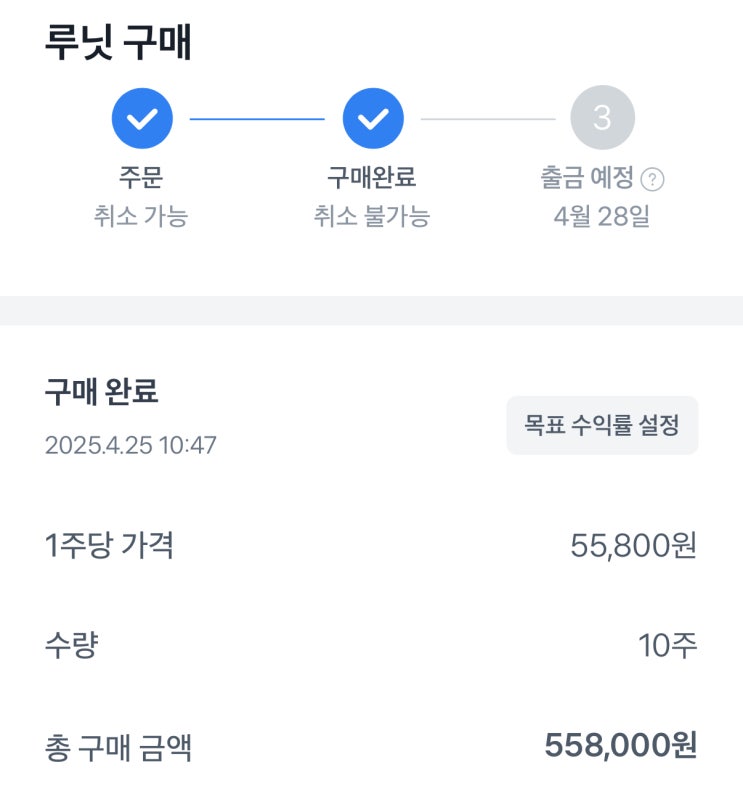Click the blue progress line between steps

tap(257, 119)
